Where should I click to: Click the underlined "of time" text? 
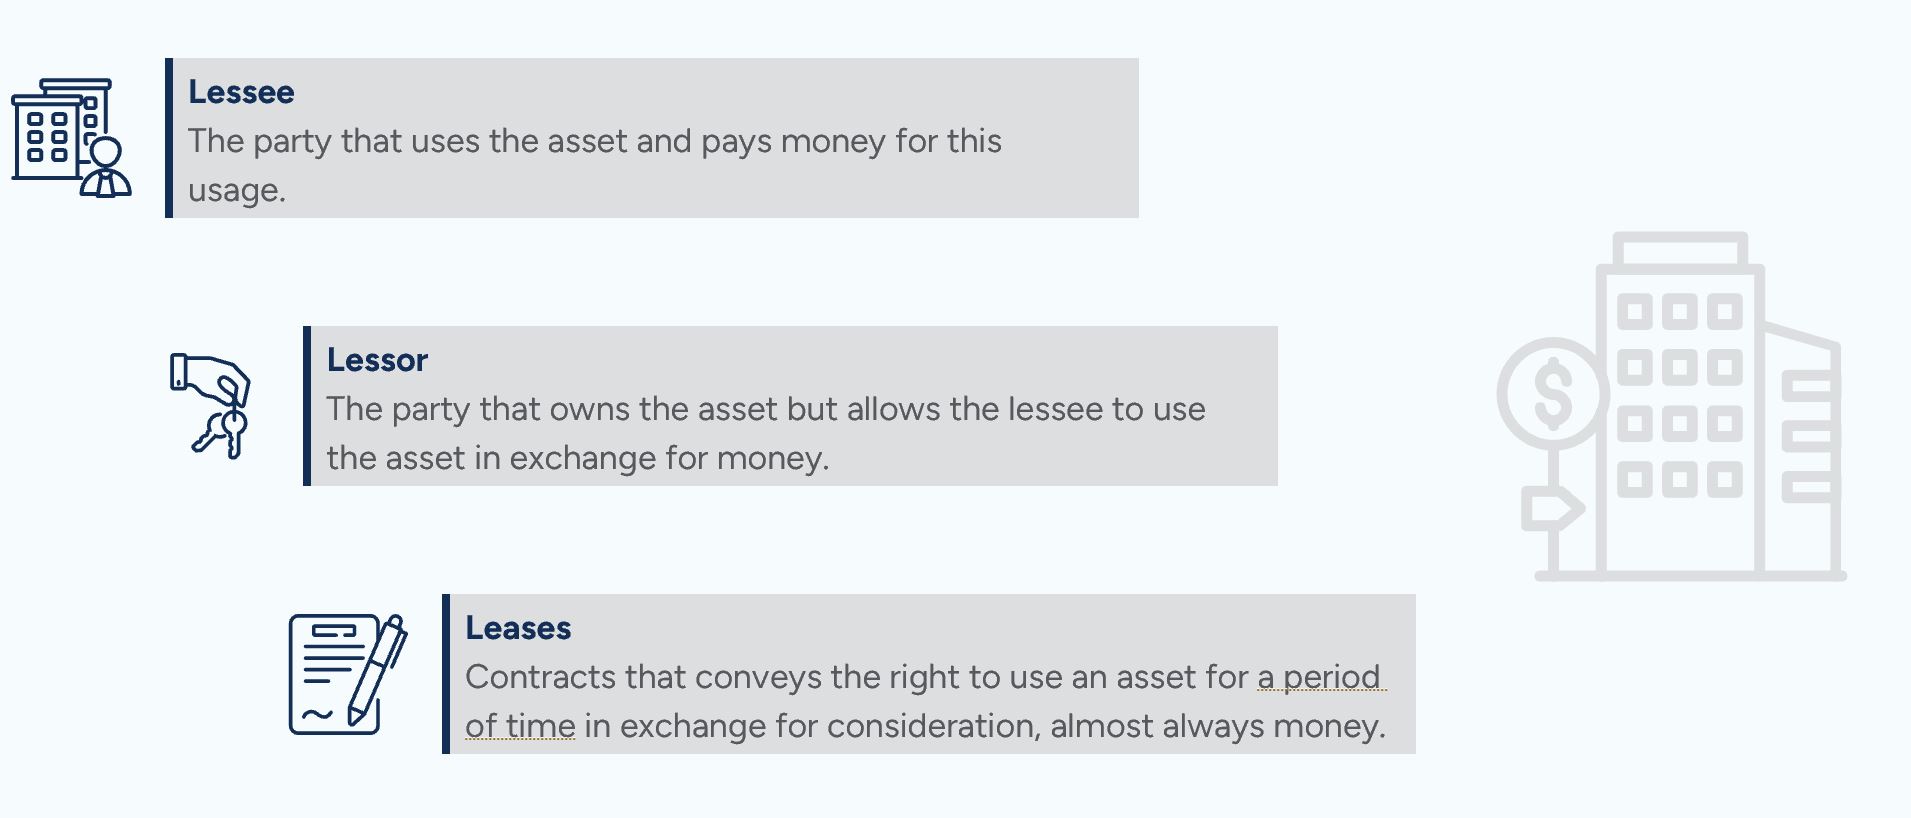point(520,726)
